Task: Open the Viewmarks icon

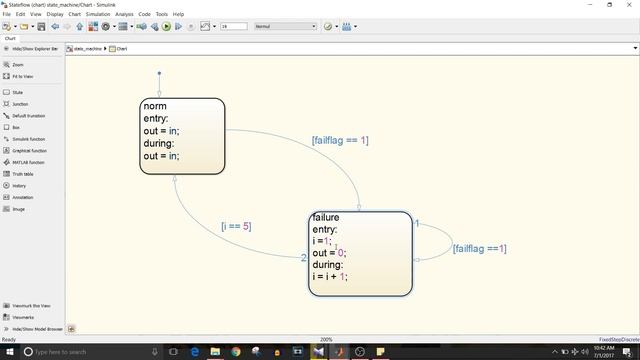Action: (x=19, y=317)
